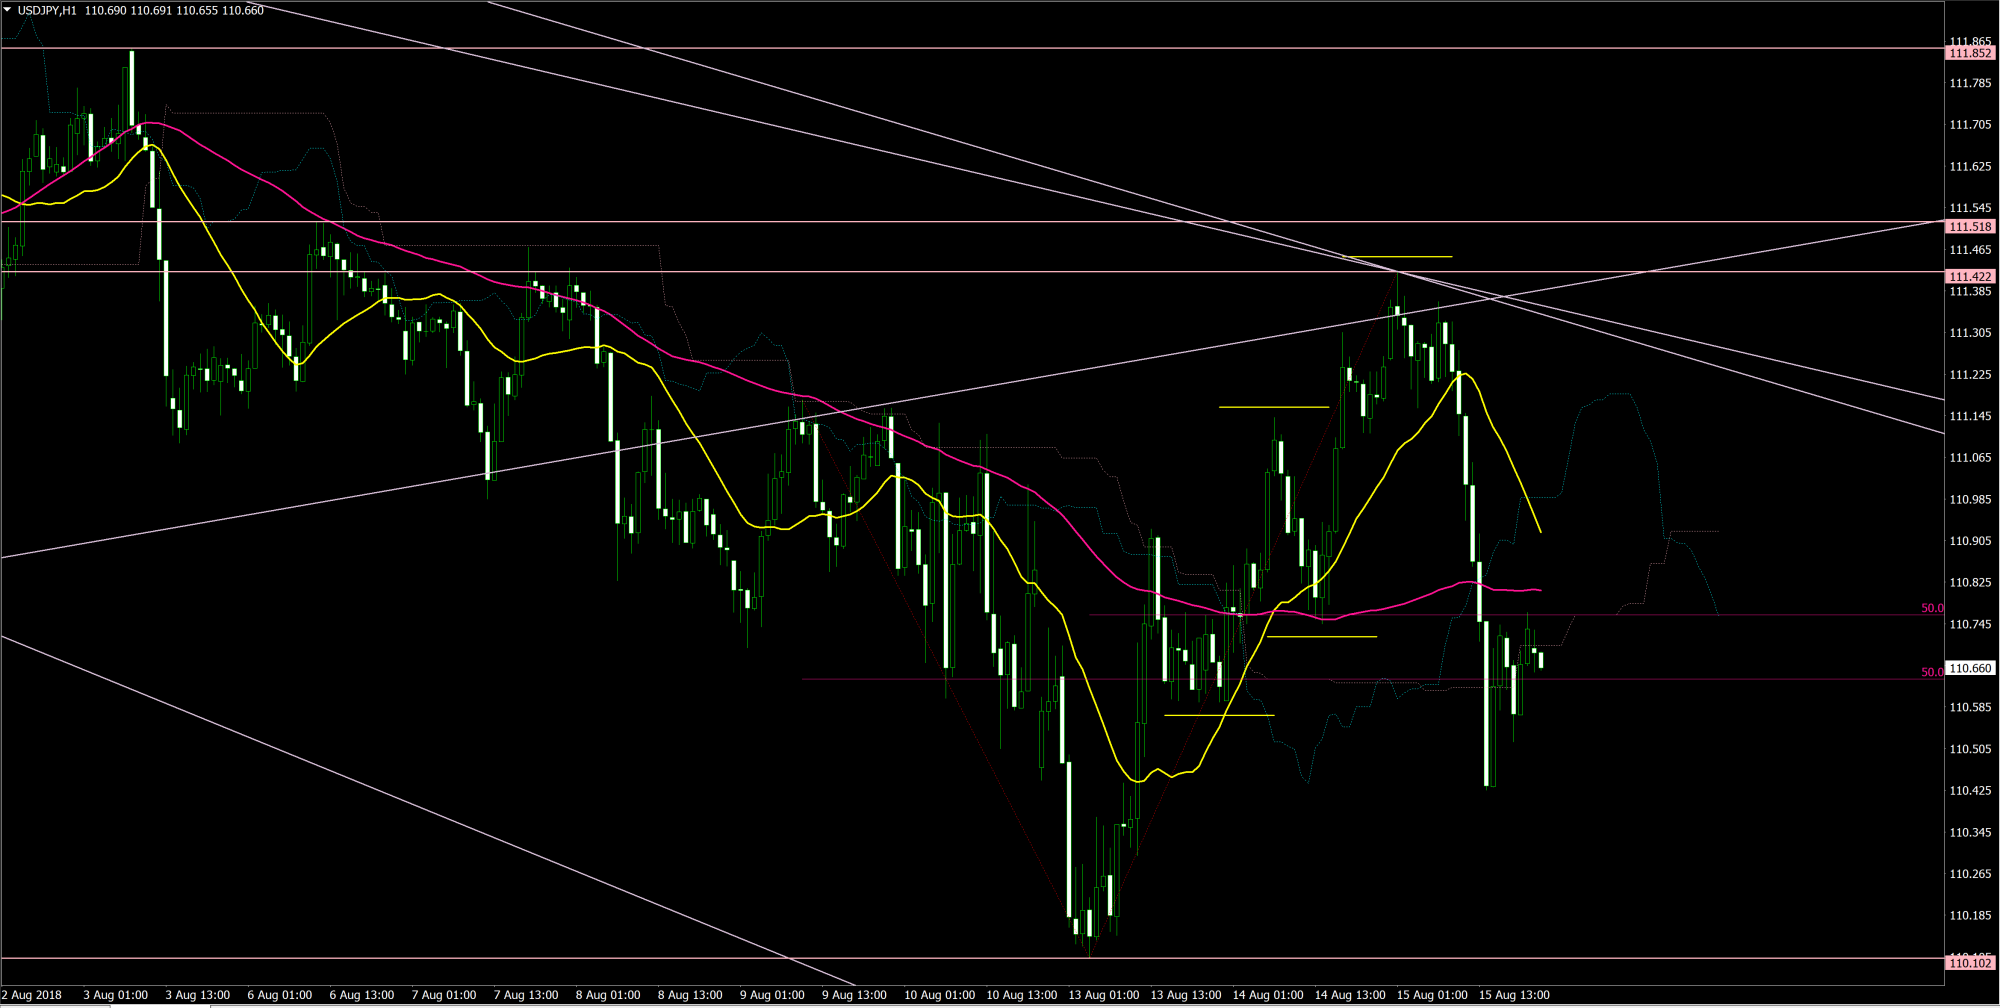Screen dimensions: 2000x1008
Task: Click the 111.785 price scale value
Action: [x=1970, y=83]
